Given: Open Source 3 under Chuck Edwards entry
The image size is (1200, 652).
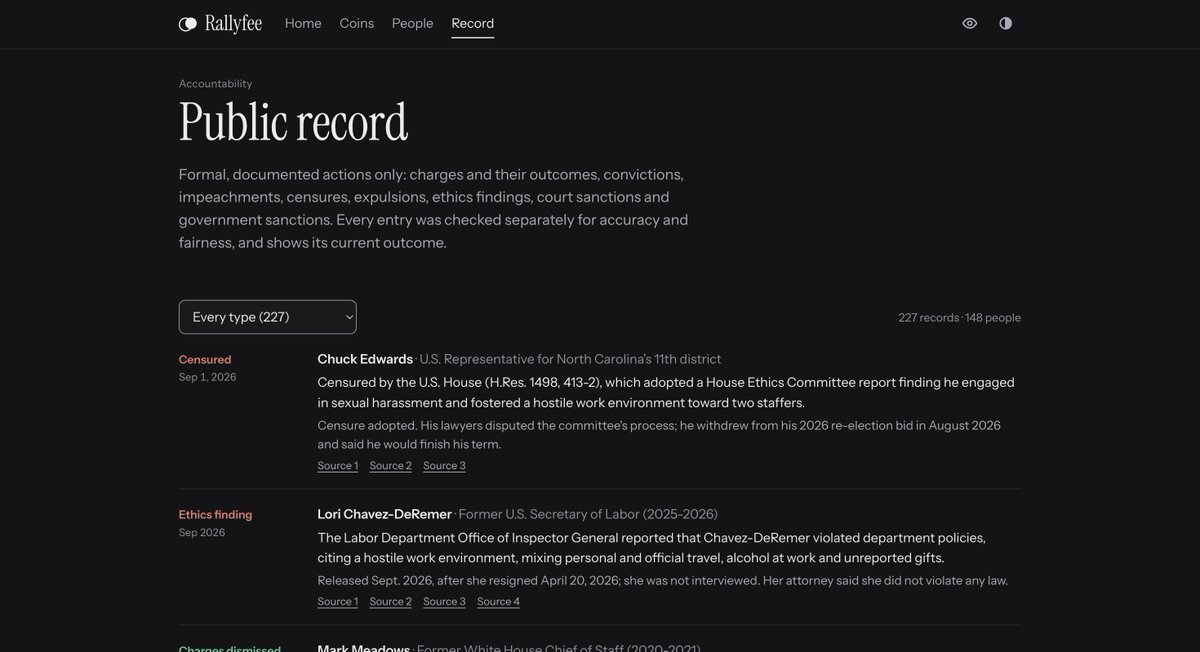Looking at the screenshot, I should point(445,466).
